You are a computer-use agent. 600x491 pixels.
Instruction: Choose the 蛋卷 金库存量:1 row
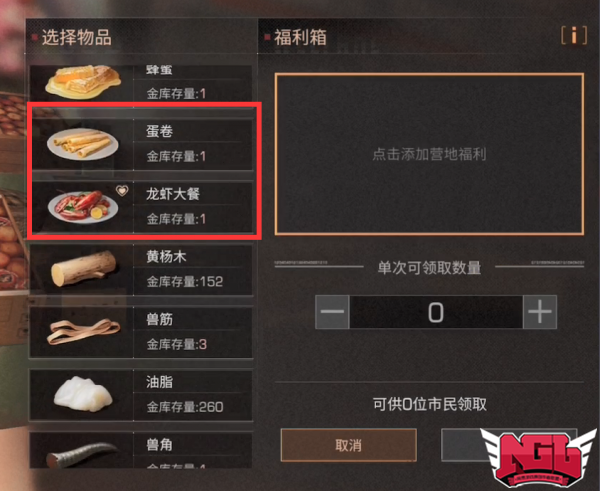click(142, 144)
